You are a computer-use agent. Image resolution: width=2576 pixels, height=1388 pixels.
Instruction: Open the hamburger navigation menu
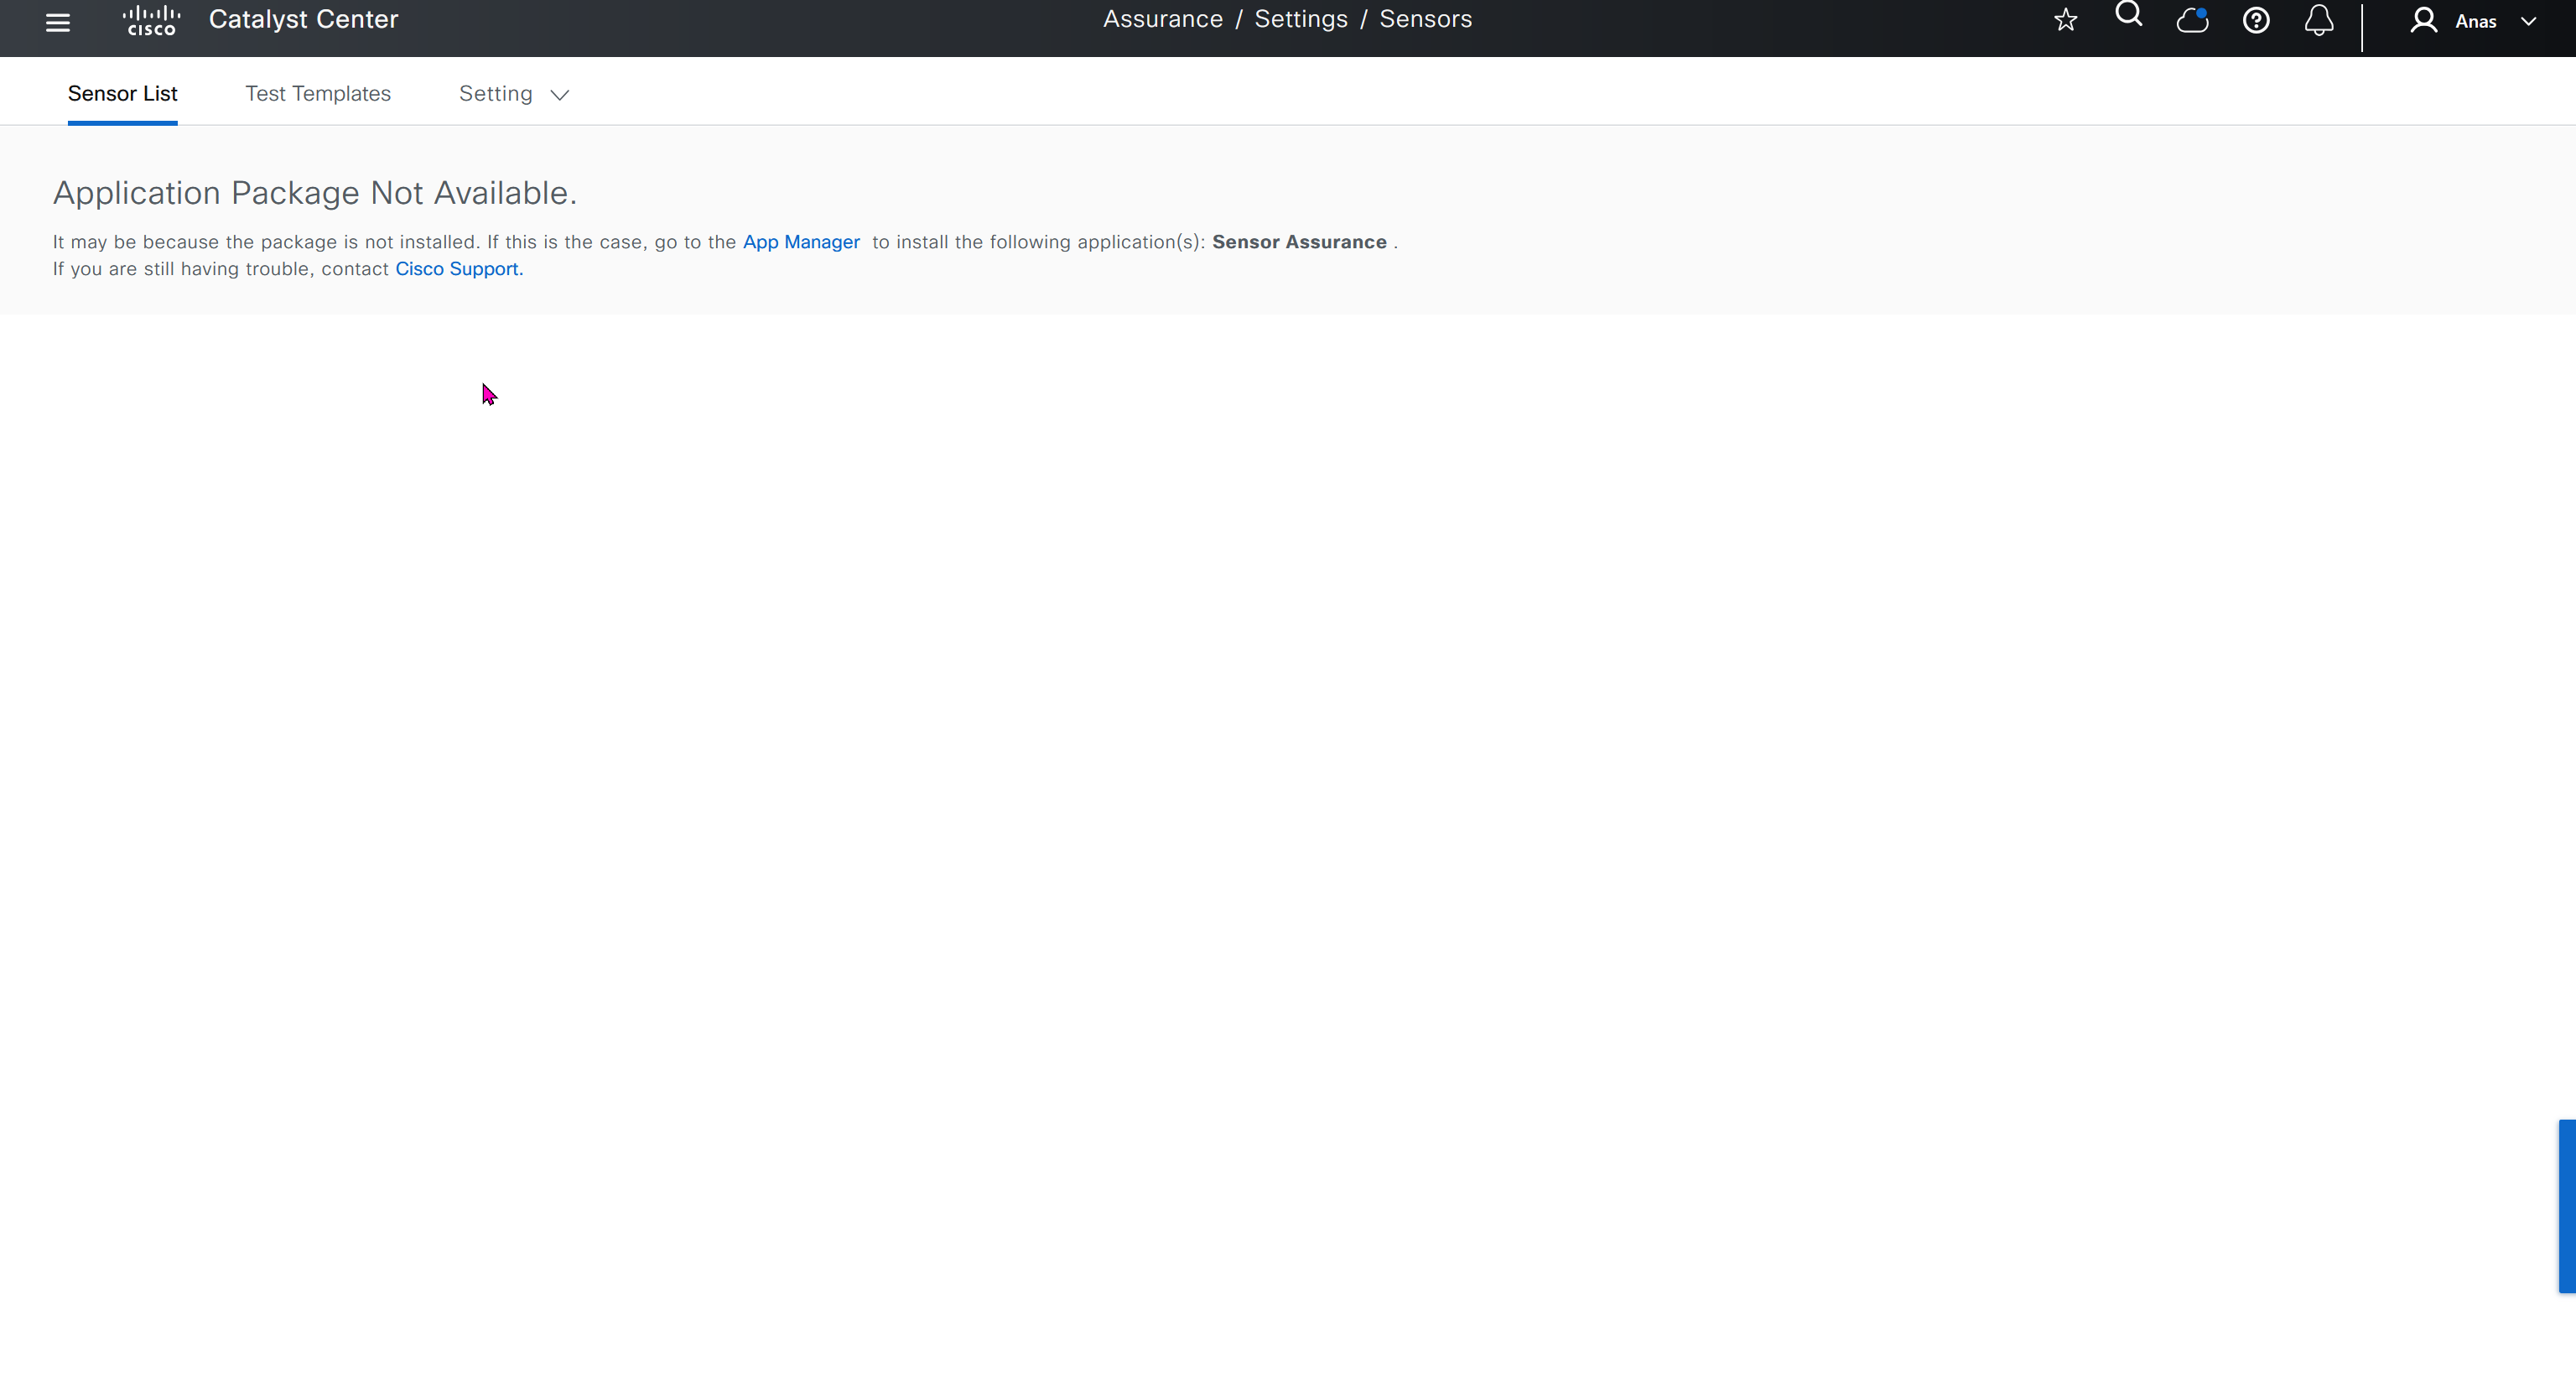pyautogui.click(x=58, y=22)
